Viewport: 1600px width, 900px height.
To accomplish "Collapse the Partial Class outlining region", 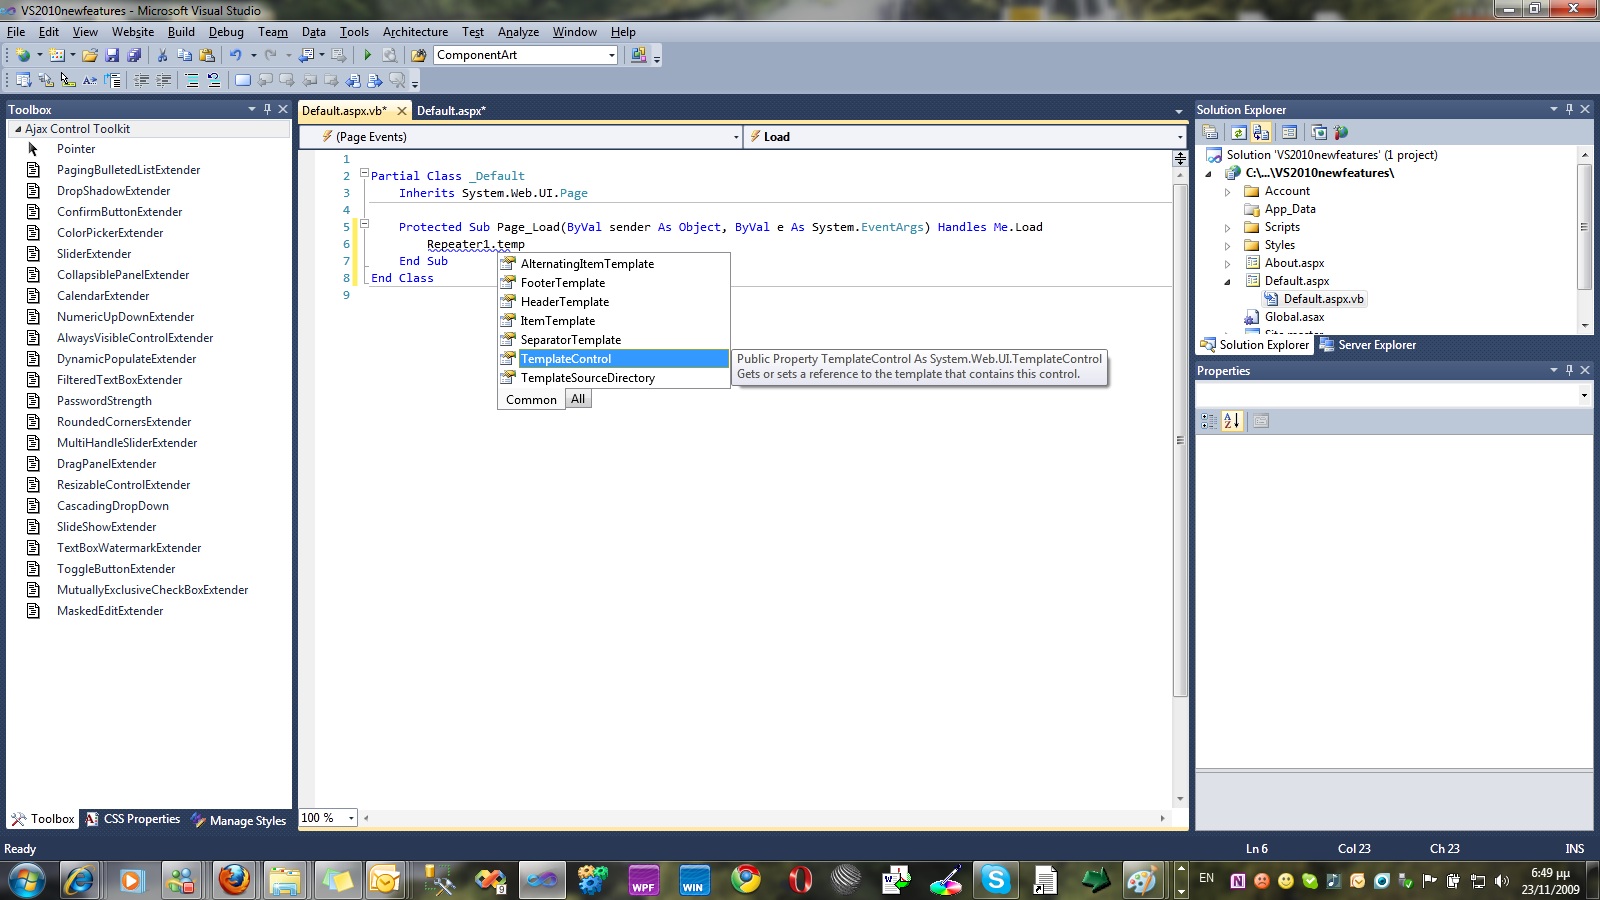I will (x=364, y=173).
